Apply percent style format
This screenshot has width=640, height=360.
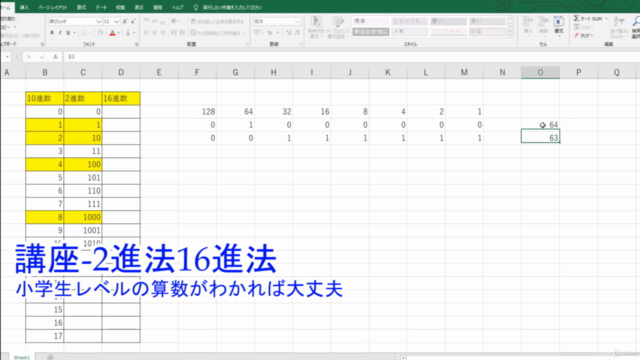pyautogui.click(x=270, y=33)
